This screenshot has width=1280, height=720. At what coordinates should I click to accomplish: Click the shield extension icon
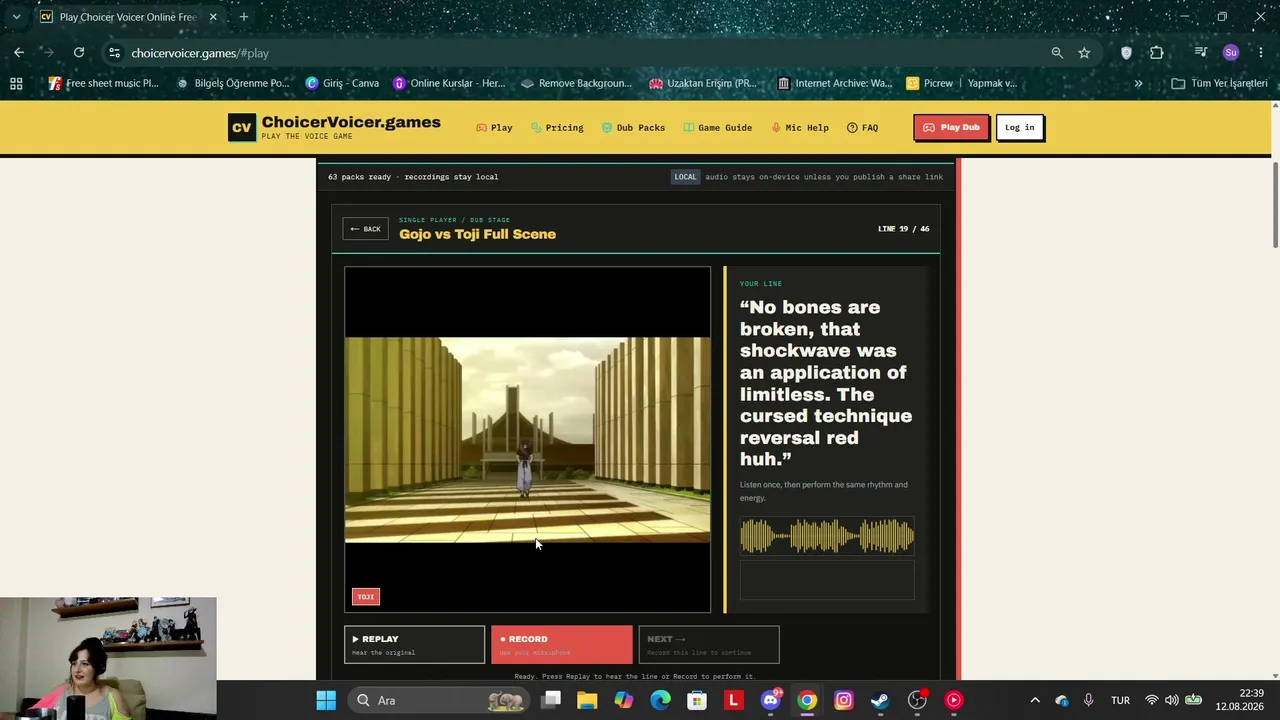point(1126,53)
